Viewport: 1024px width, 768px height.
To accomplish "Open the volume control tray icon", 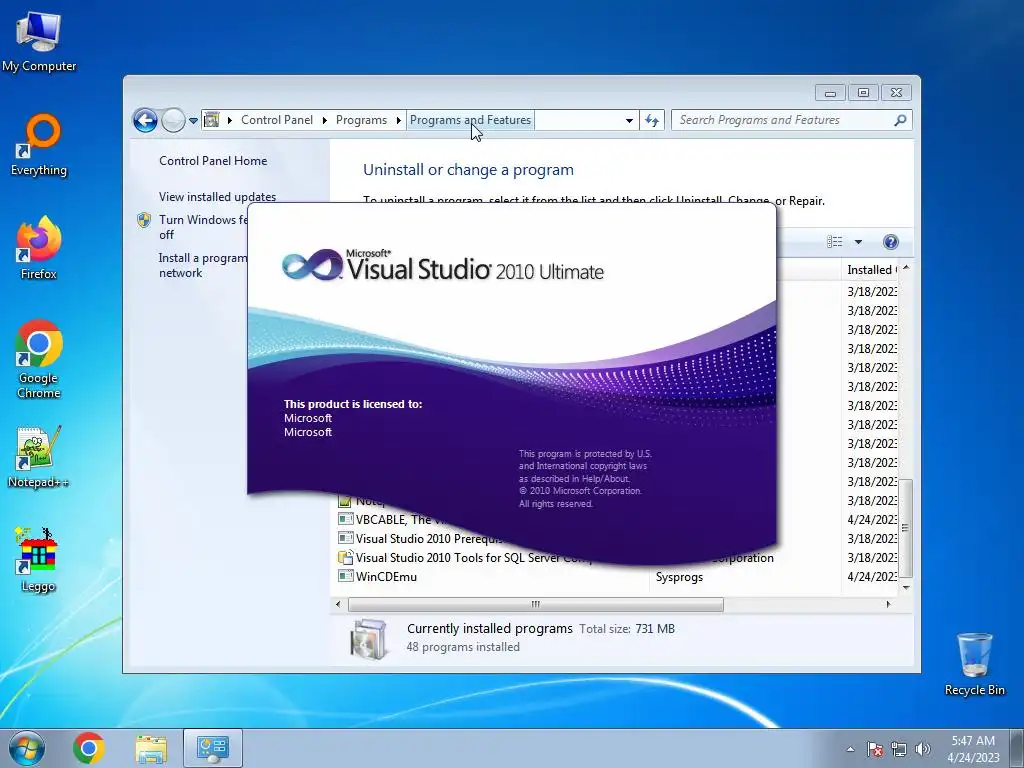I will click(x=923, y=749).
